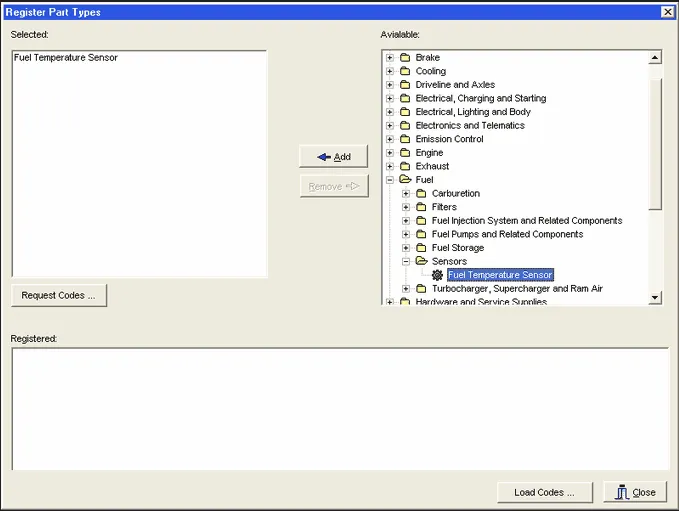Expand the Carburetion node
The height and width of the screenshot is (511, 679).
pyautogui.click(x=406, y=194)
